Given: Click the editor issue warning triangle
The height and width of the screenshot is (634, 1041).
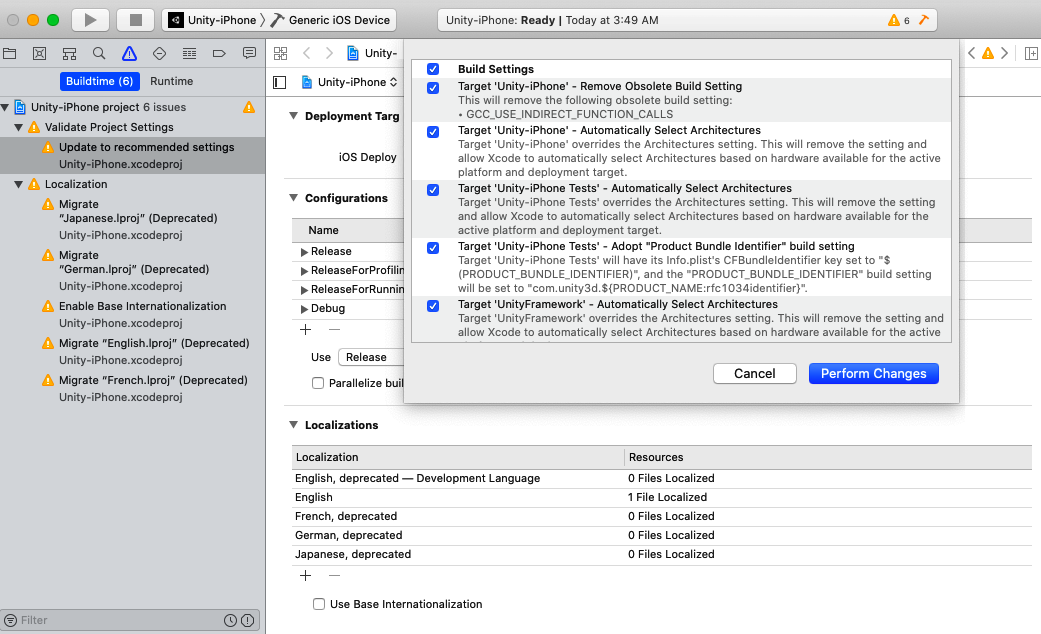Looking at the screenshot, I should pyautogui.click(x=988, y=53).
